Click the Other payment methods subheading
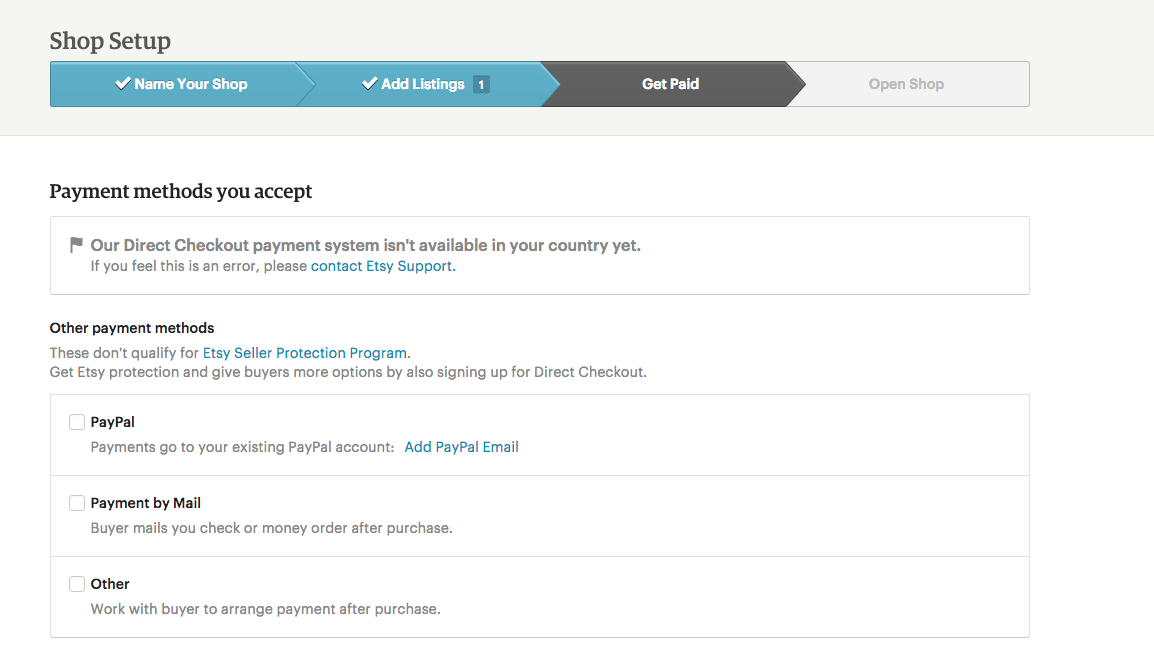 tap(132, 328)
